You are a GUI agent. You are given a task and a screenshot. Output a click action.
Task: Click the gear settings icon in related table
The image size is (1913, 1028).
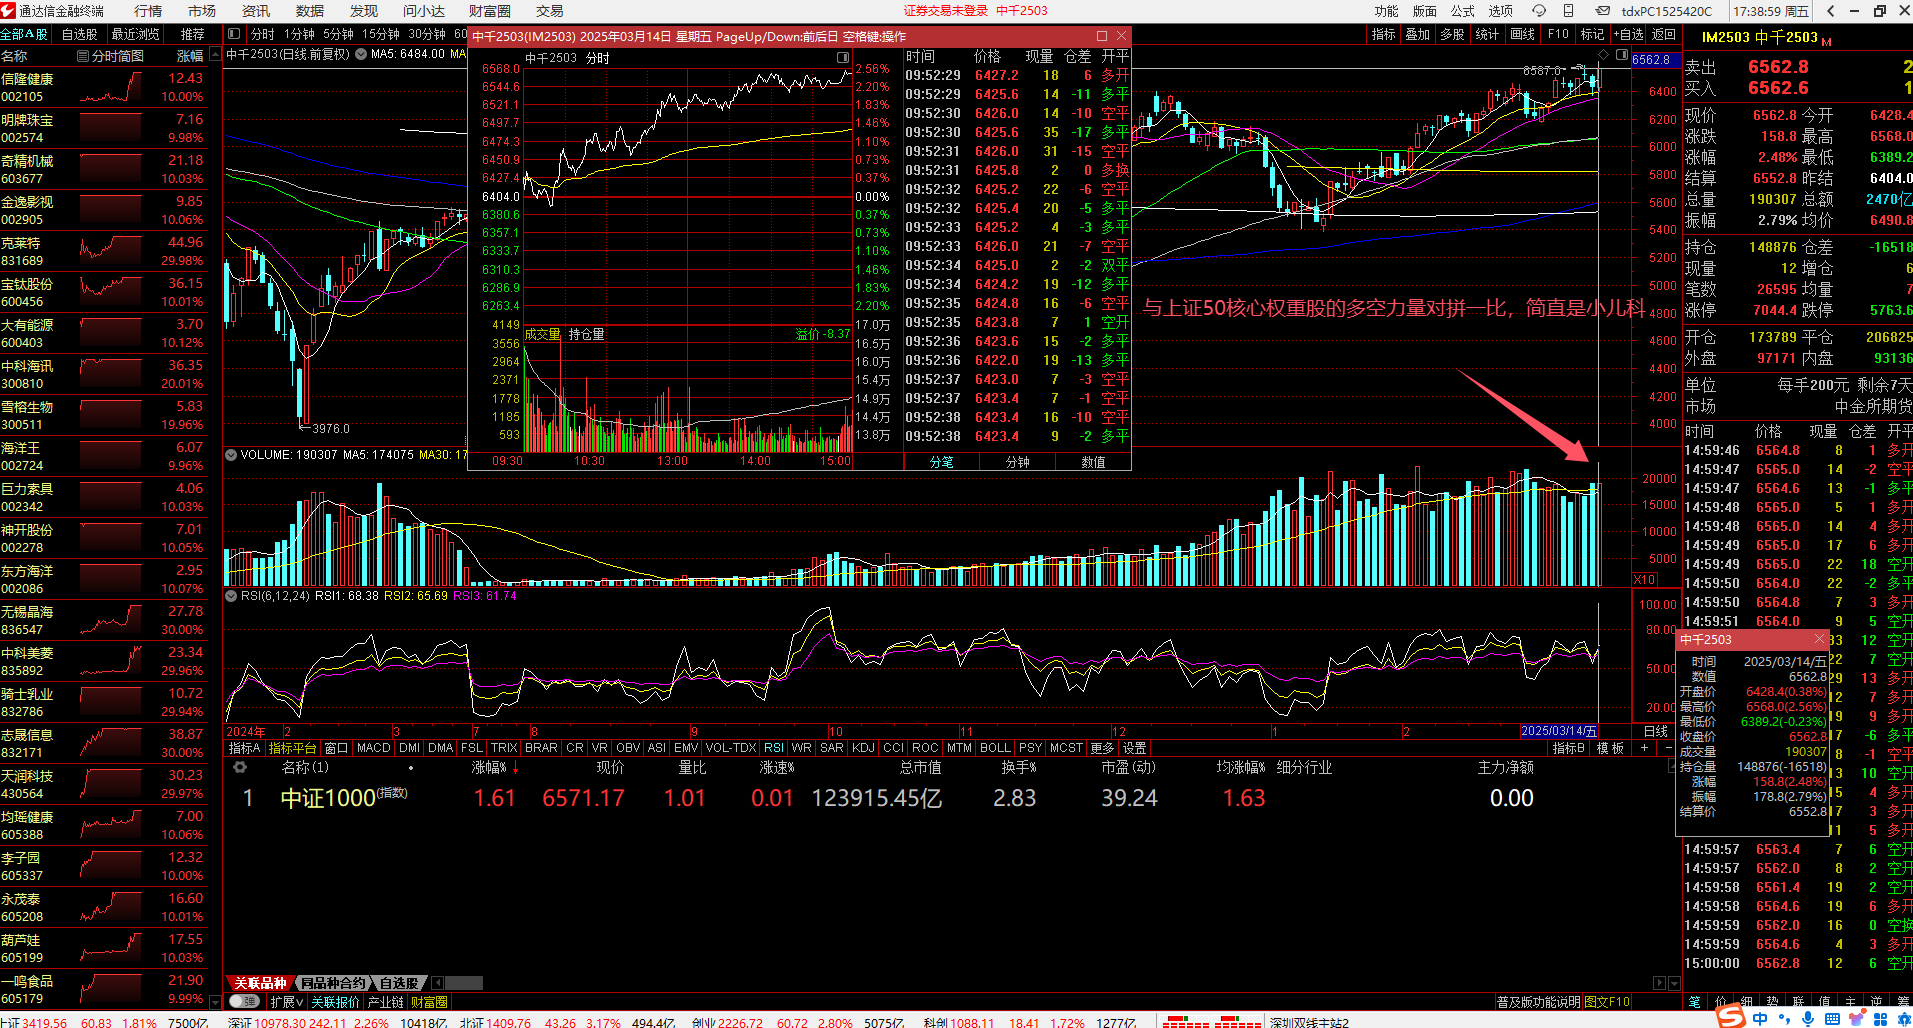point(240,768)
